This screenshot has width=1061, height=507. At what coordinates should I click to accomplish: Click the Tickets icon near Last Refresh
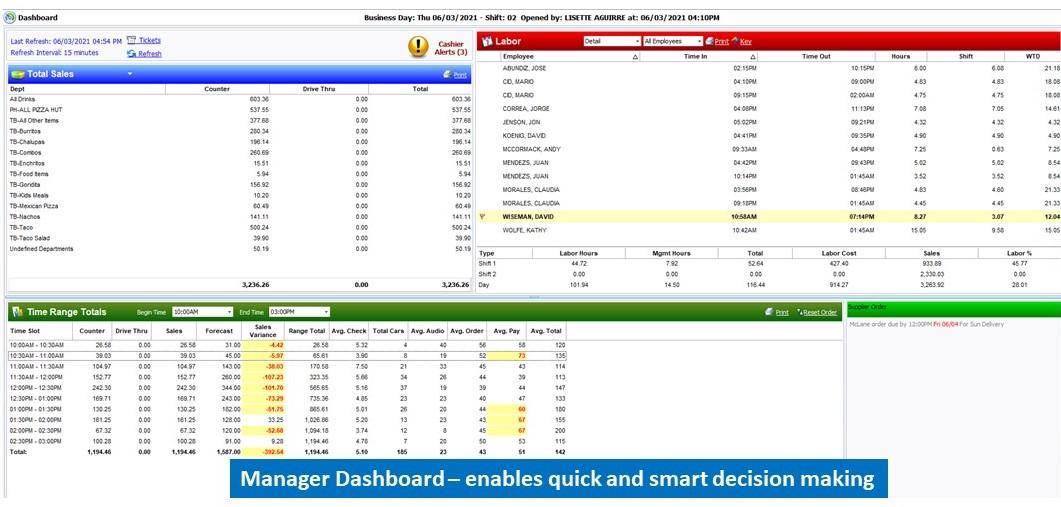pyautogui.click(x=131, y=41)
